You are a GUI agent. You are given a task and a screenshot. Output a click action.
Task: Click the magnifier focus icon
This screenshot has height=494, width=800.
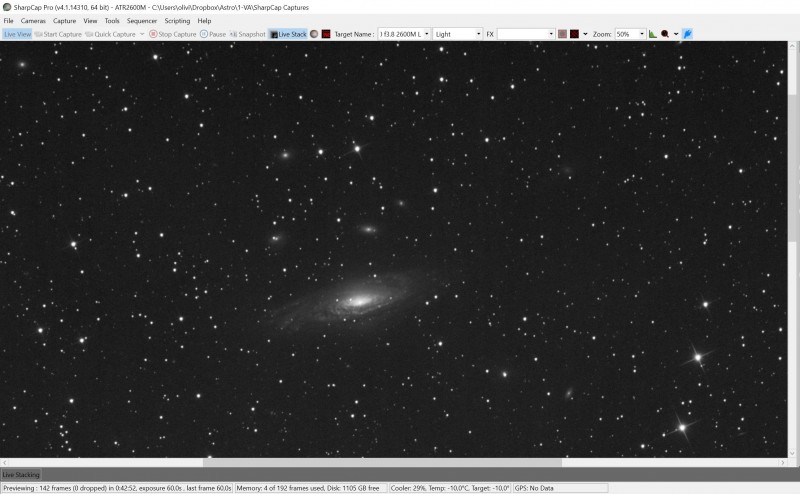pos(665,34)
